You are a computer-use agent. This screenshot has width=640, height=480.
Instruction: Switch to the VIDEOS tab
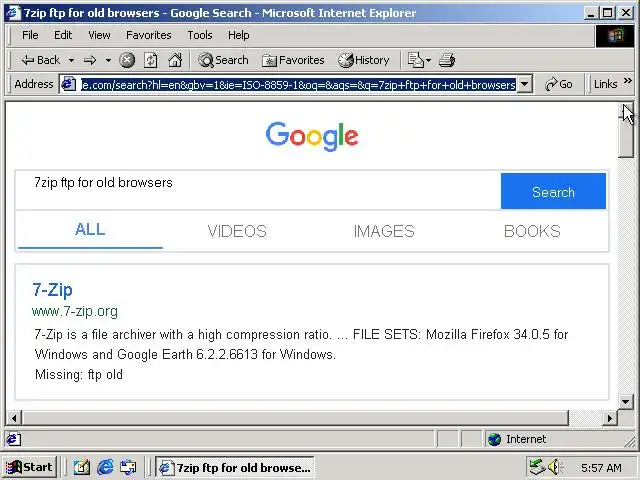coord(237,231)
